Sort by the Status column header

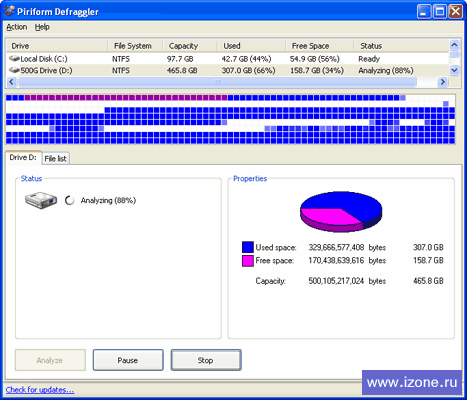pyautogui.click(x=401, y=46)
